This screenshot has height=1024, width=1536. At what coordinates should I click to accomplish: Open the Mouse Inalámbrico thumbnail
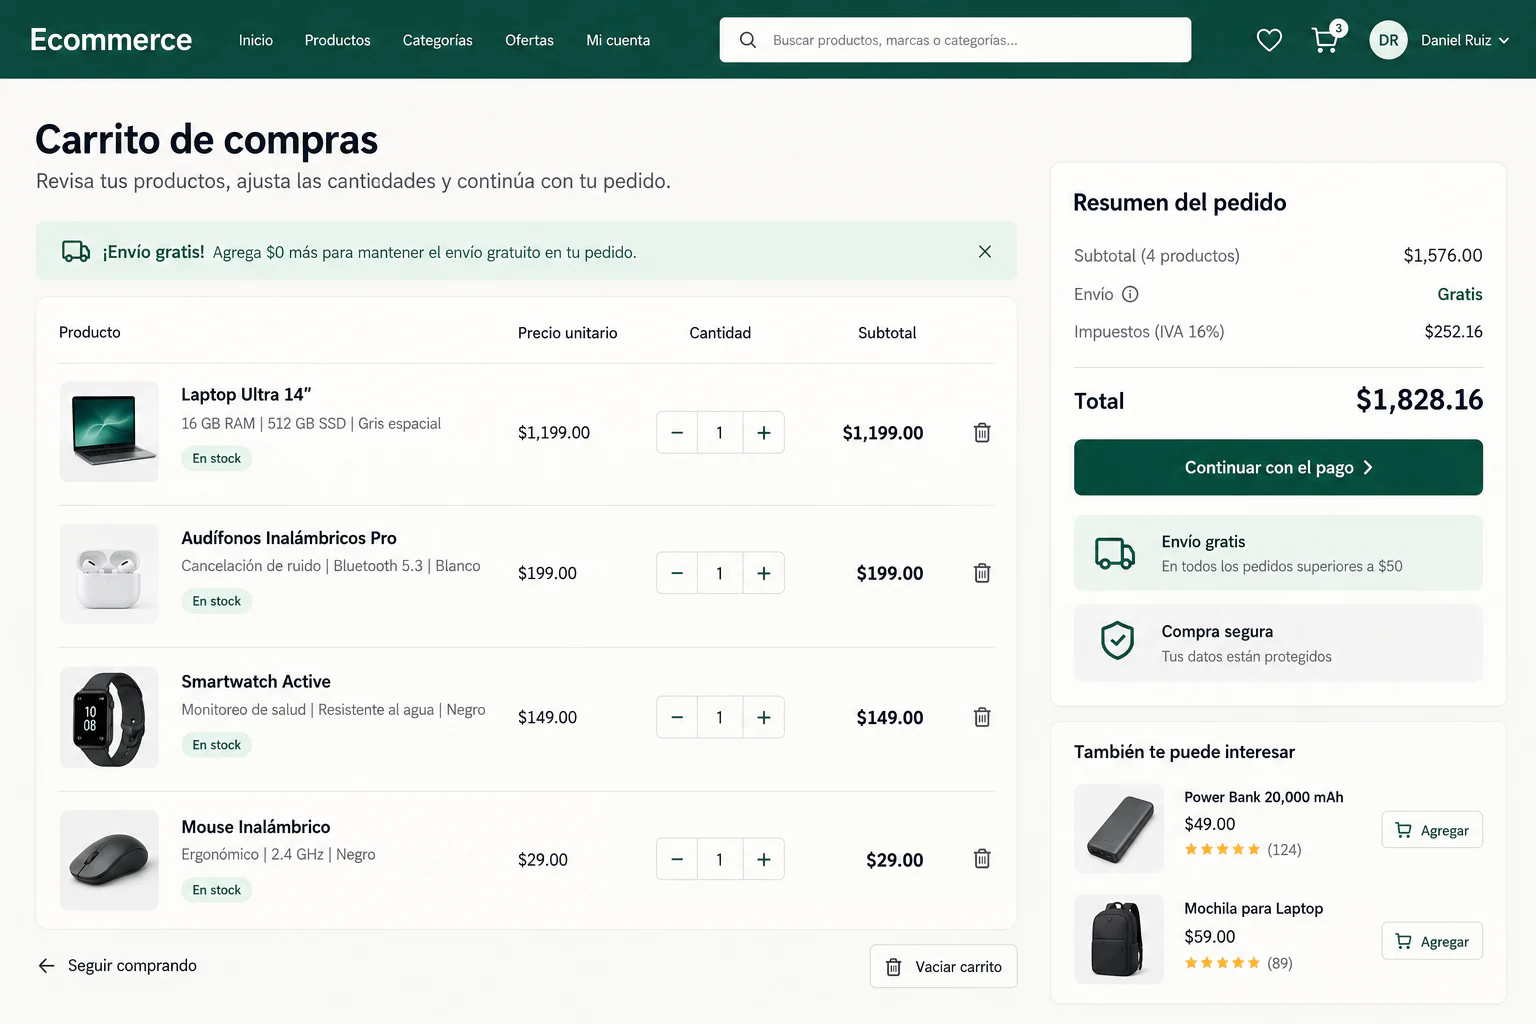[x=109, y=860]
